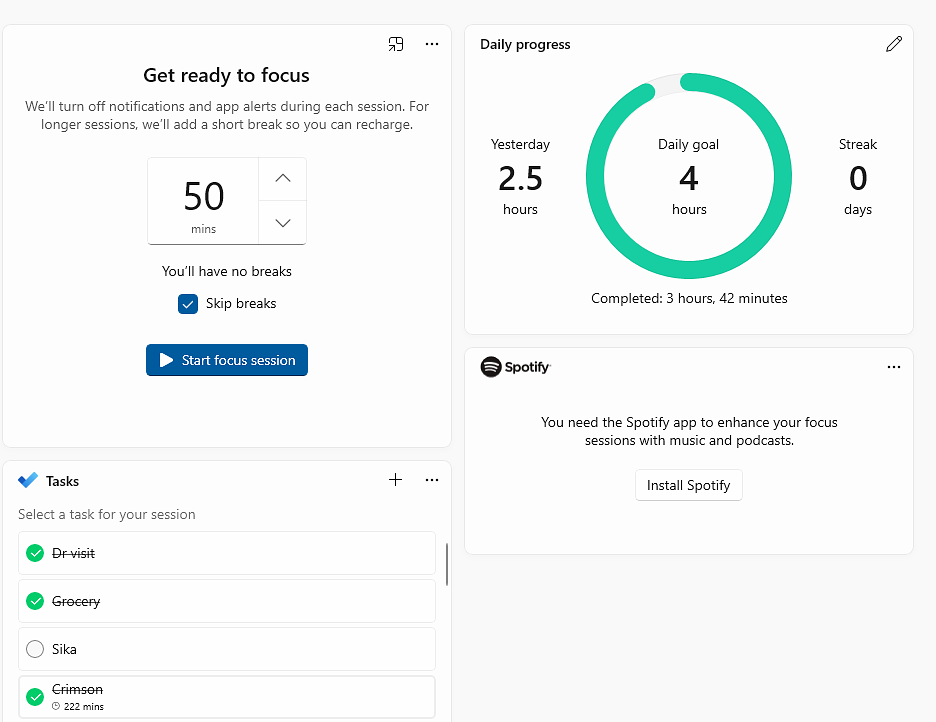Decrease focus time with the down arrow

point(283,223)
